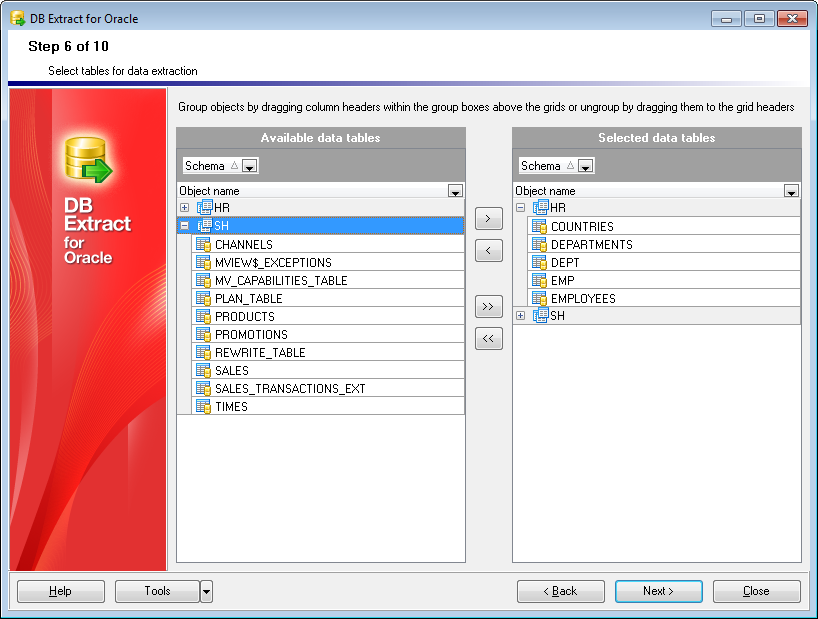Viewport: 818px width, 619px height.
Task: Select DEPARTMENTS in selected data tables
Action: coord(664,244)
